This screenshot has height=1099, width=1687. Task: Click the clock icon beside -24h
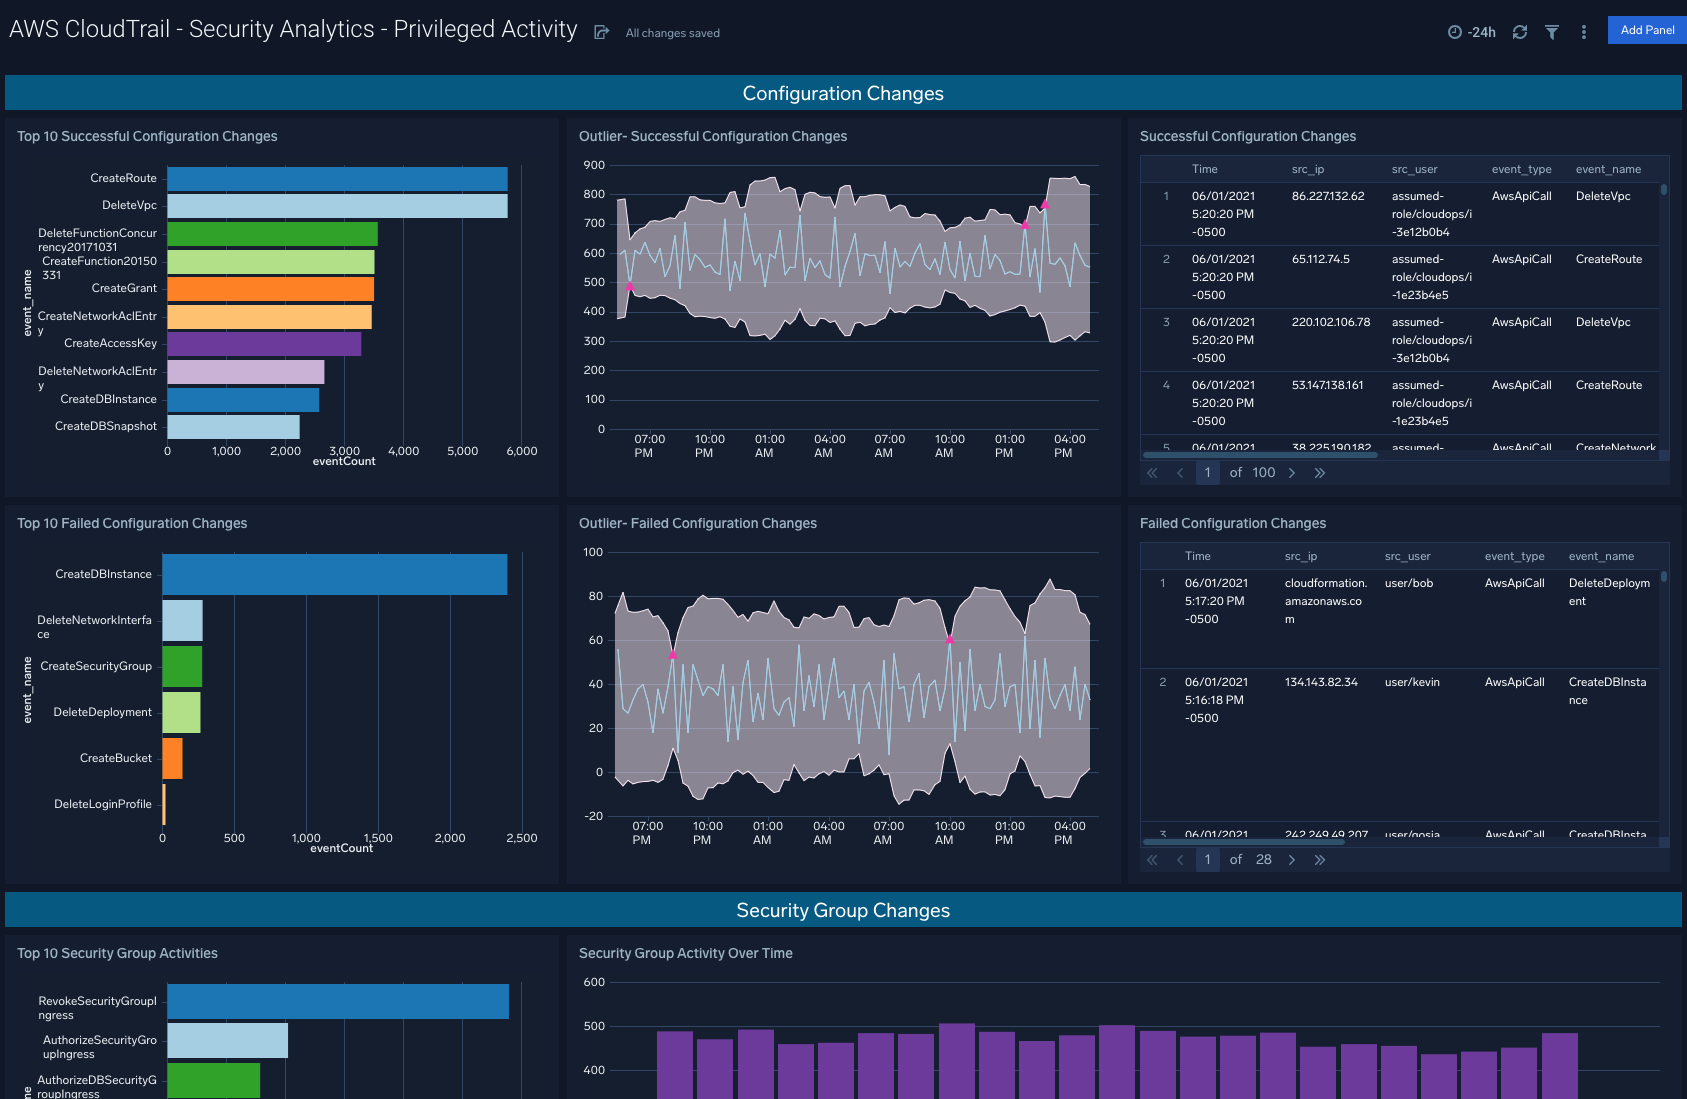1453,31
